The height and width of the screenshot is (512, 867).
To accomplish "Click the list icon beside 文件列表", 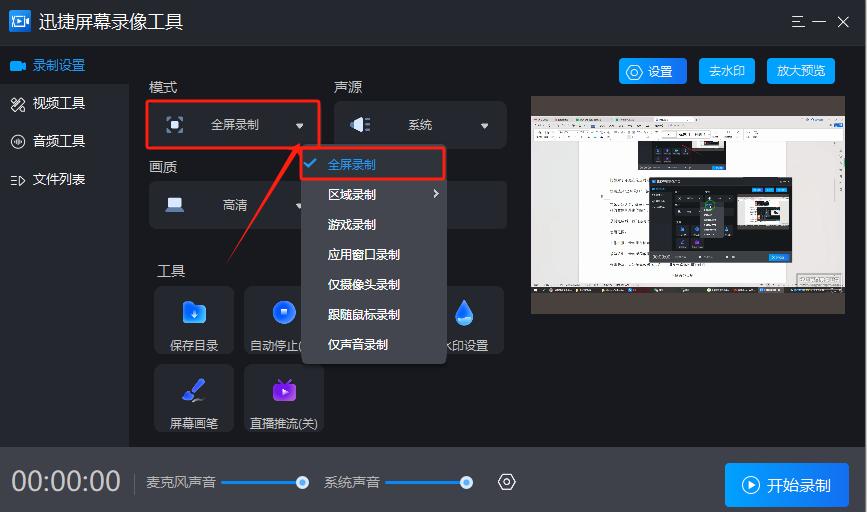I will coord(18,180).
